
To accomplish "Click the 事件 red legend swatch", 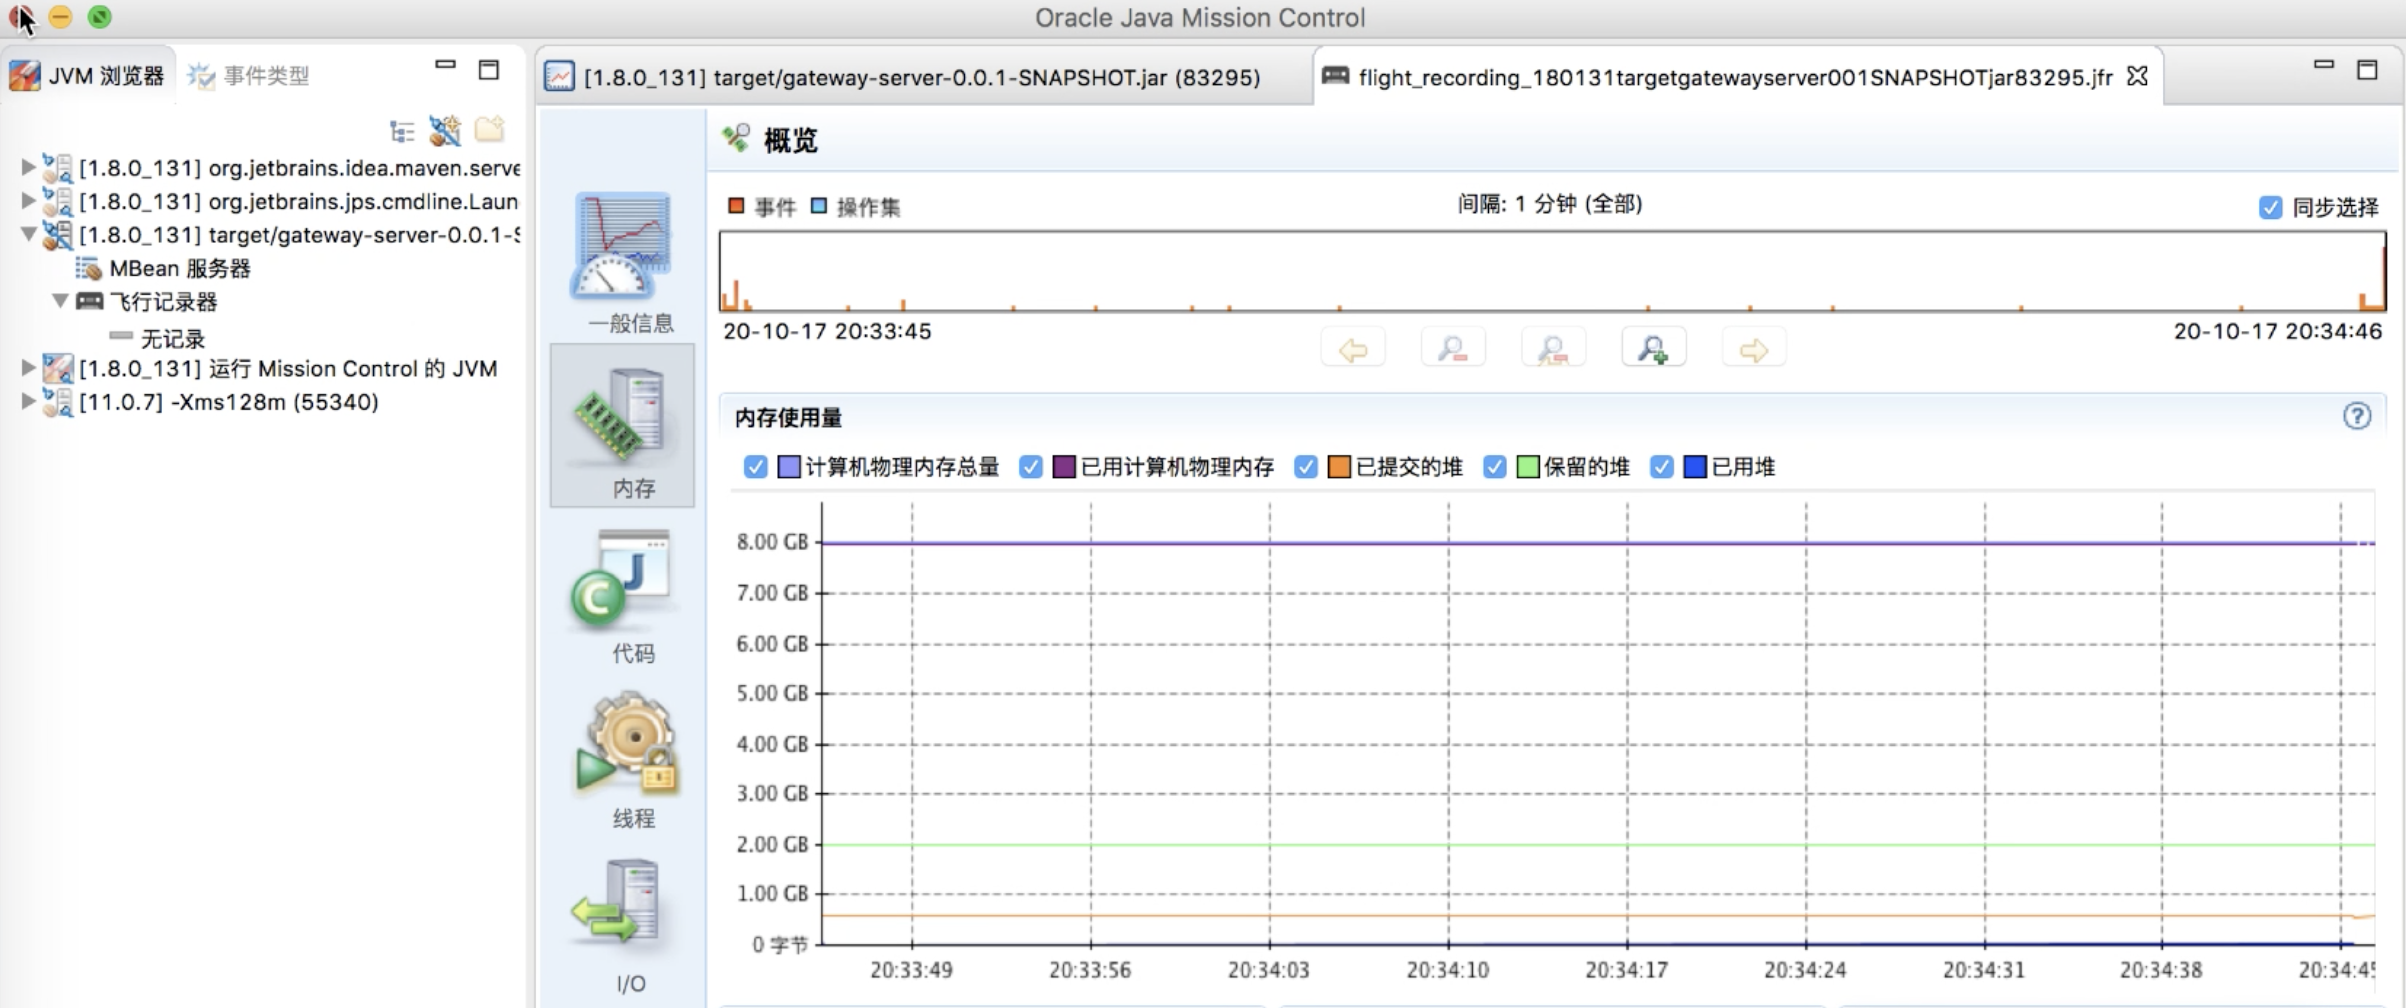I will (x=737, y=206).
